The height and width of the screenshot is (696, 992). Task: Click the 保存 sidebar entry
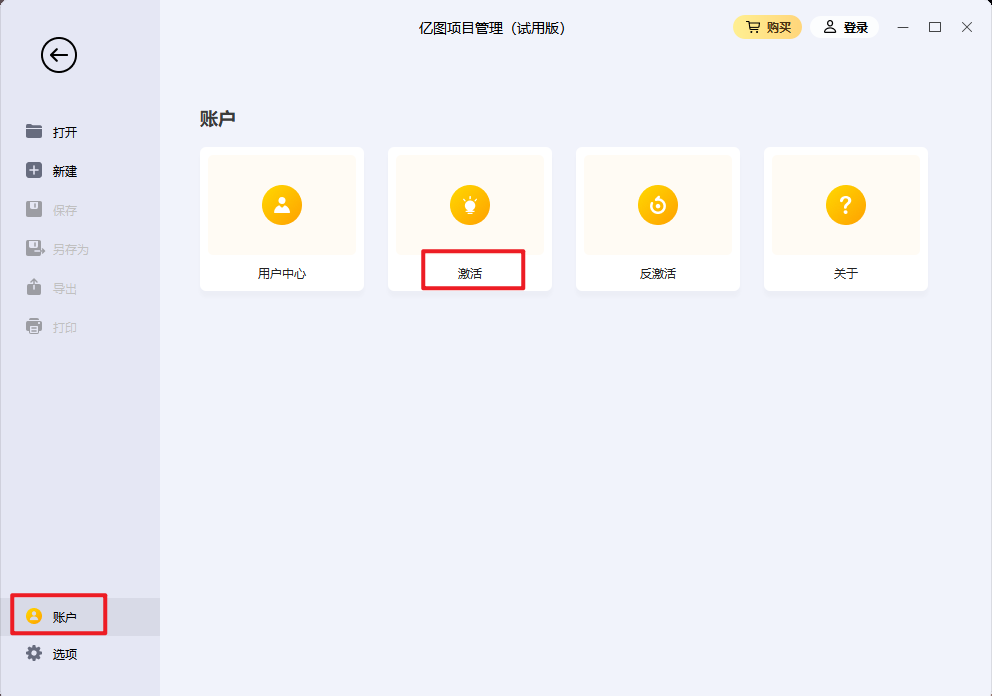click(x=65, y=210)
